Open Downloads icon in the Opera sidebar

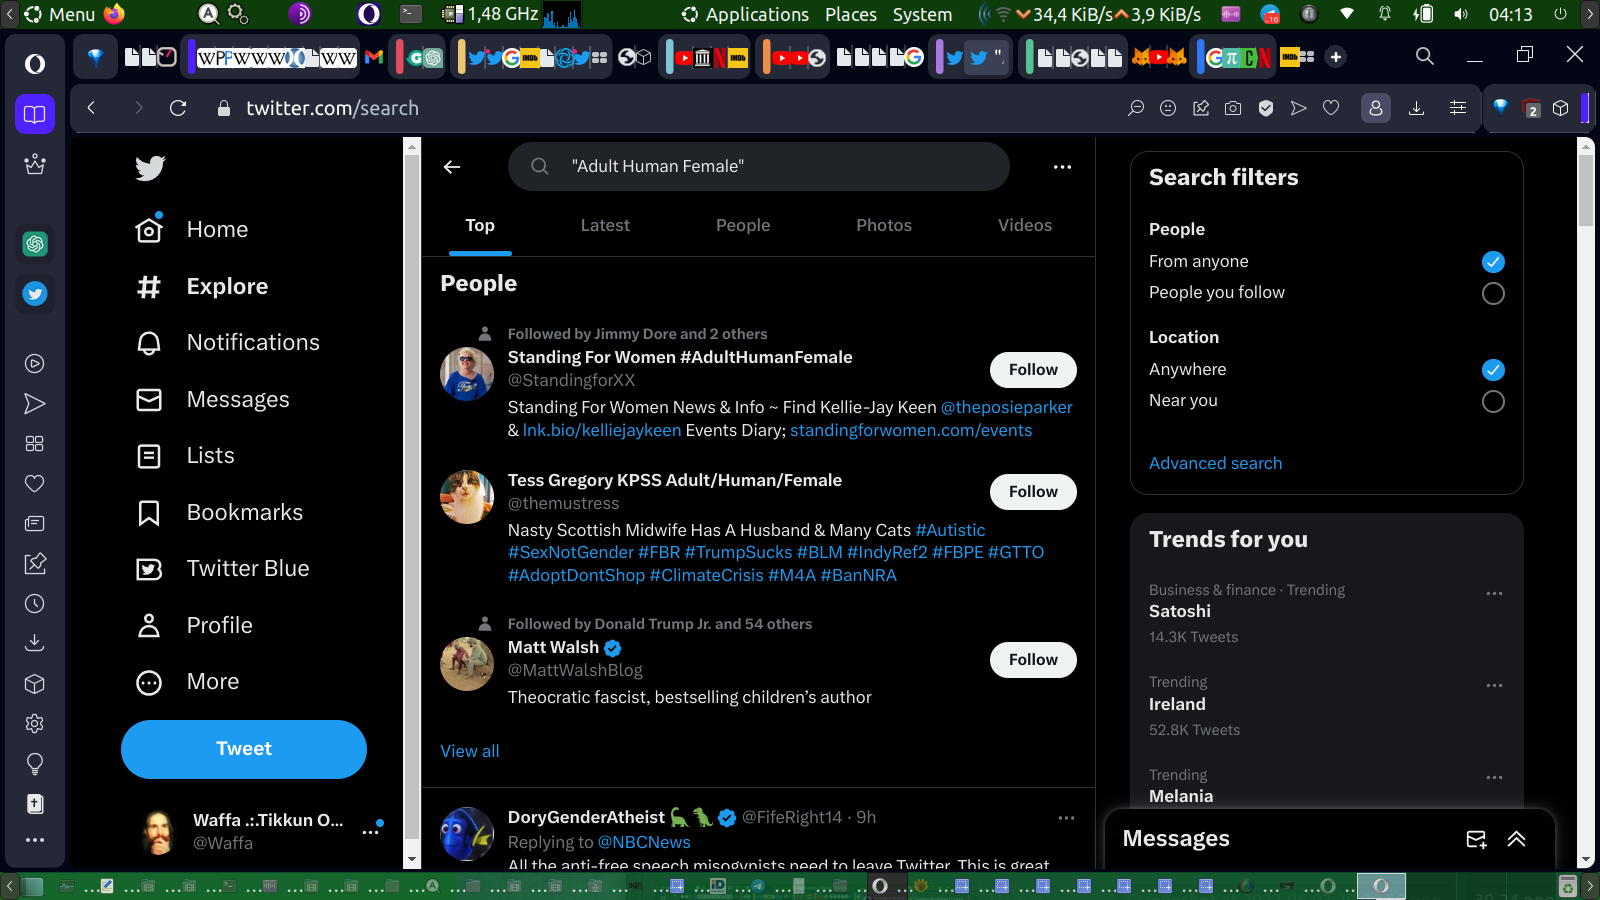coord(35,643)
